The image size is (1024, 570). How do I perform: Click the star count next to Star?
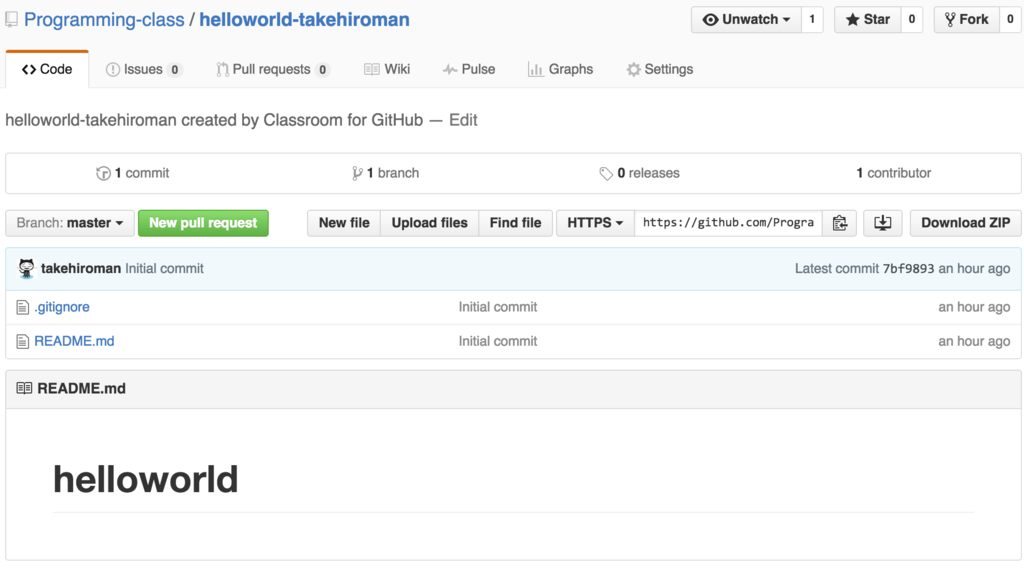tap(912, 20)
